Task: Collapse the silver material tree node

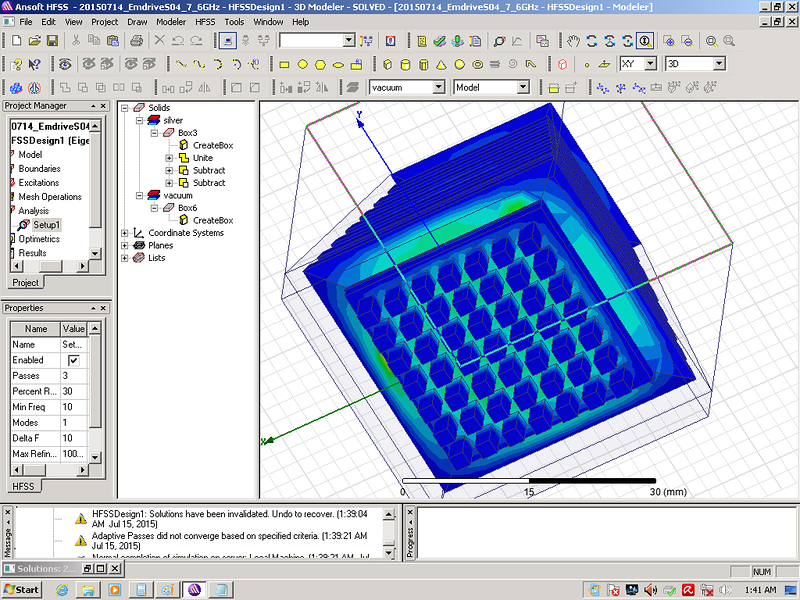Action: point(139,120)
